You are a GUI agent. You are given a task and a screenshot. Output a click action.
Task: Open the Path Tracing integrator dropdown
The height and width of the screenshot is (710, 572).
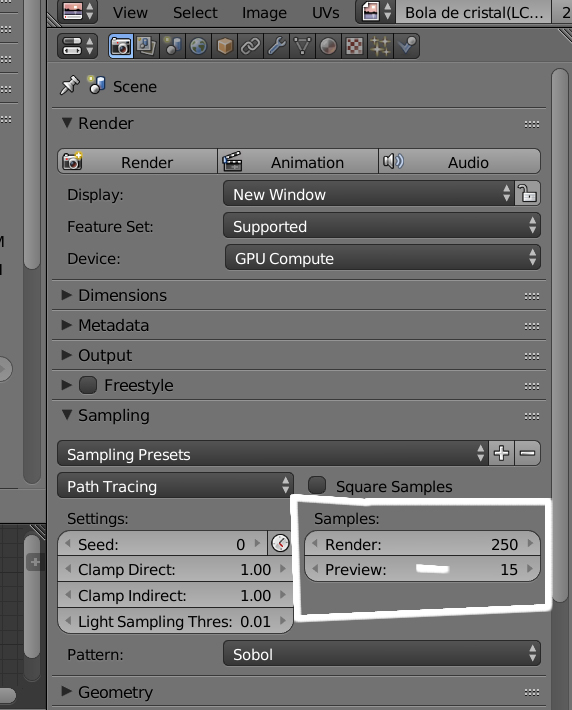click(175, 486)
